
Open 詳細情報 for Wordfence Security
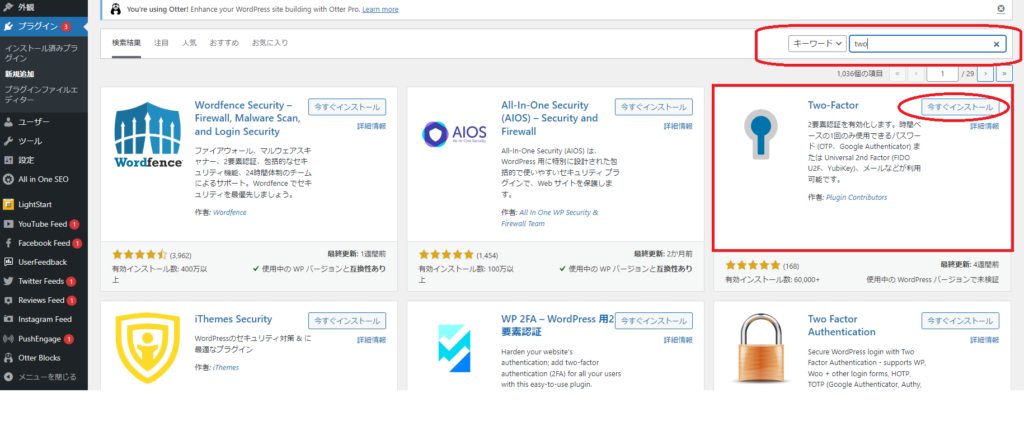point(372,126)
